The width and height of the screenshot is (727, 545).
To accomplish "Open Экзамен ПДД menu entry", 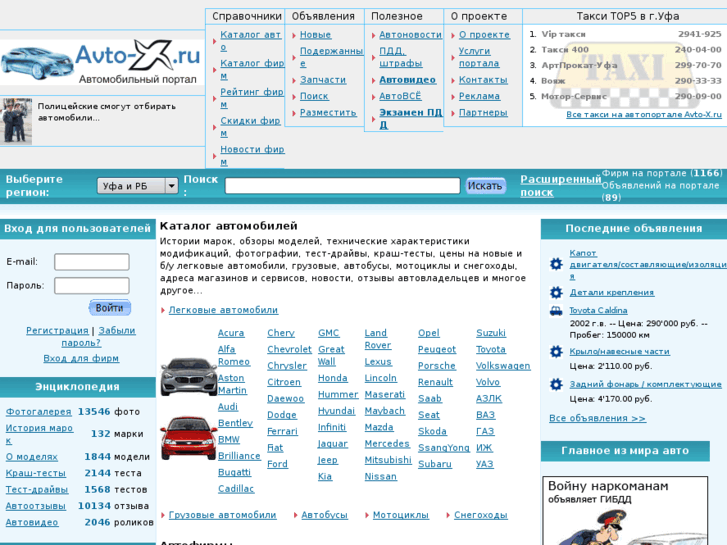I will (410, 118).
